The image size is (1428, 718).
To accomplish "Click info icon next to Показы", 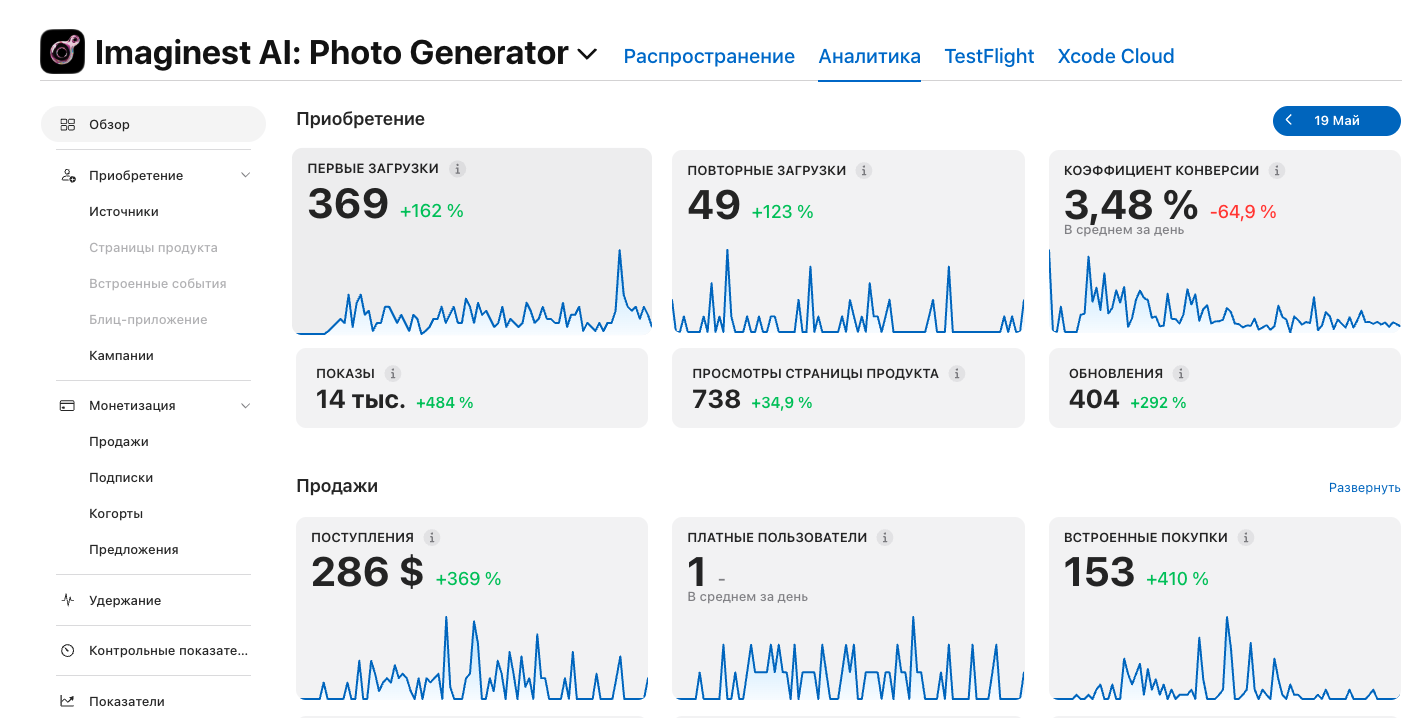I will (x=393, y=374).
